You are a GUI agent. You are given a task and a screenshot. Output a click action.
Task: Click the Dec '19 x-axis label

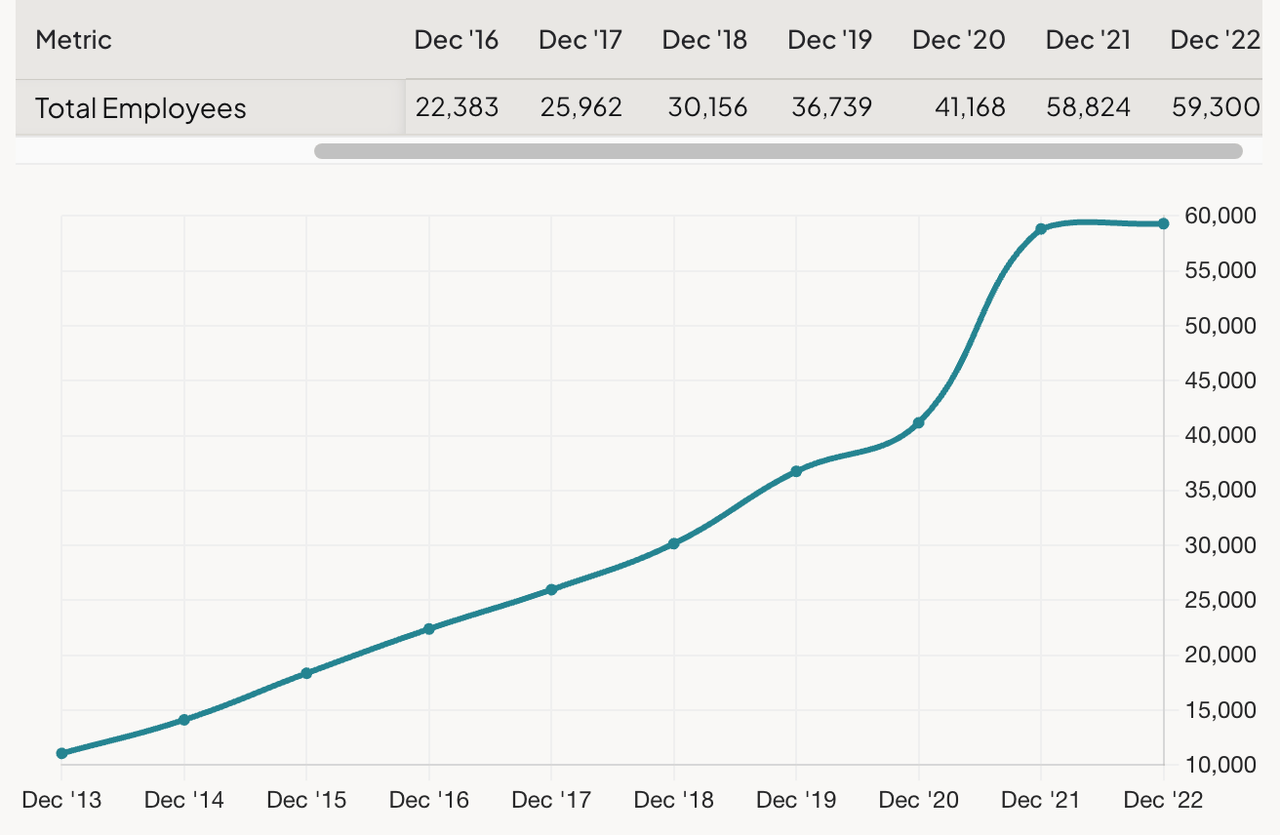[x=797, y=800]
